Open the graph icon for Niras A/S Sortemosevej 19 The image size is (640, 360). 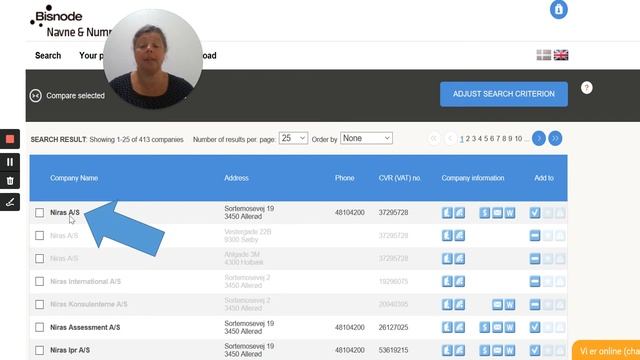(x=460, y=213)
